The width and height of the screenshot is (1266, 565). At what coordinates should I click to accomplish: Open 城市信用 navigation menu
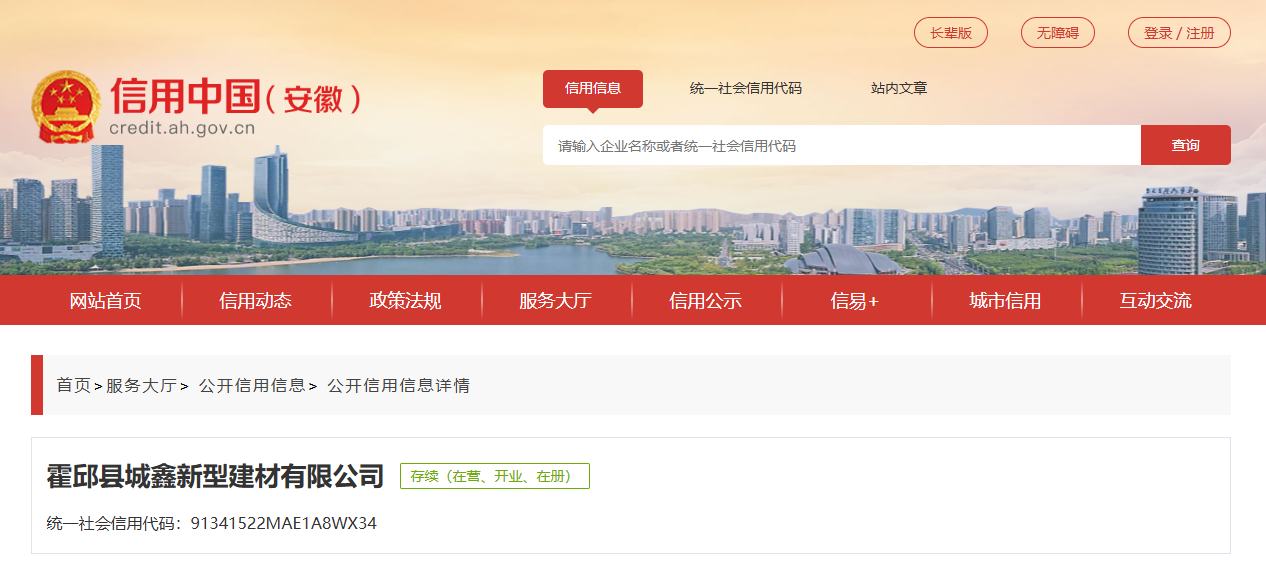tap(1006, 301)
